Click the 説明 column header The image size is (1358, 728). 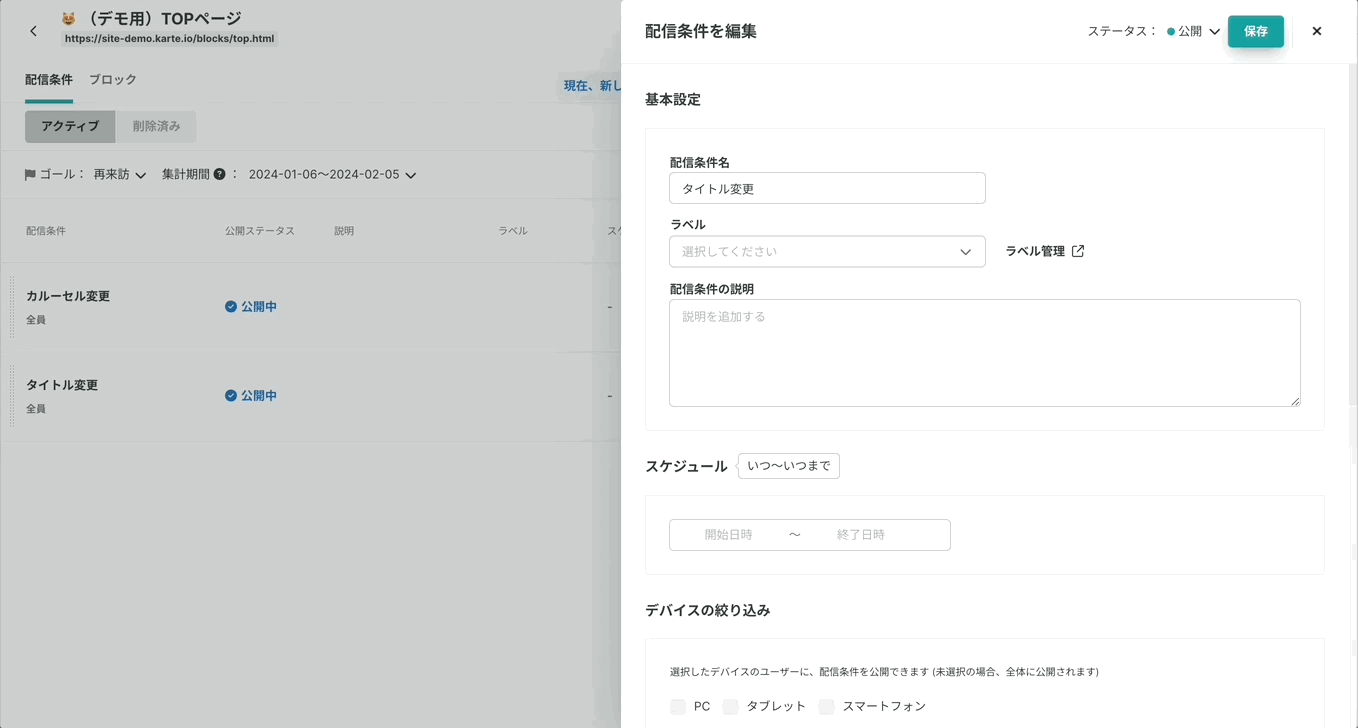click(x=344, y=231)
